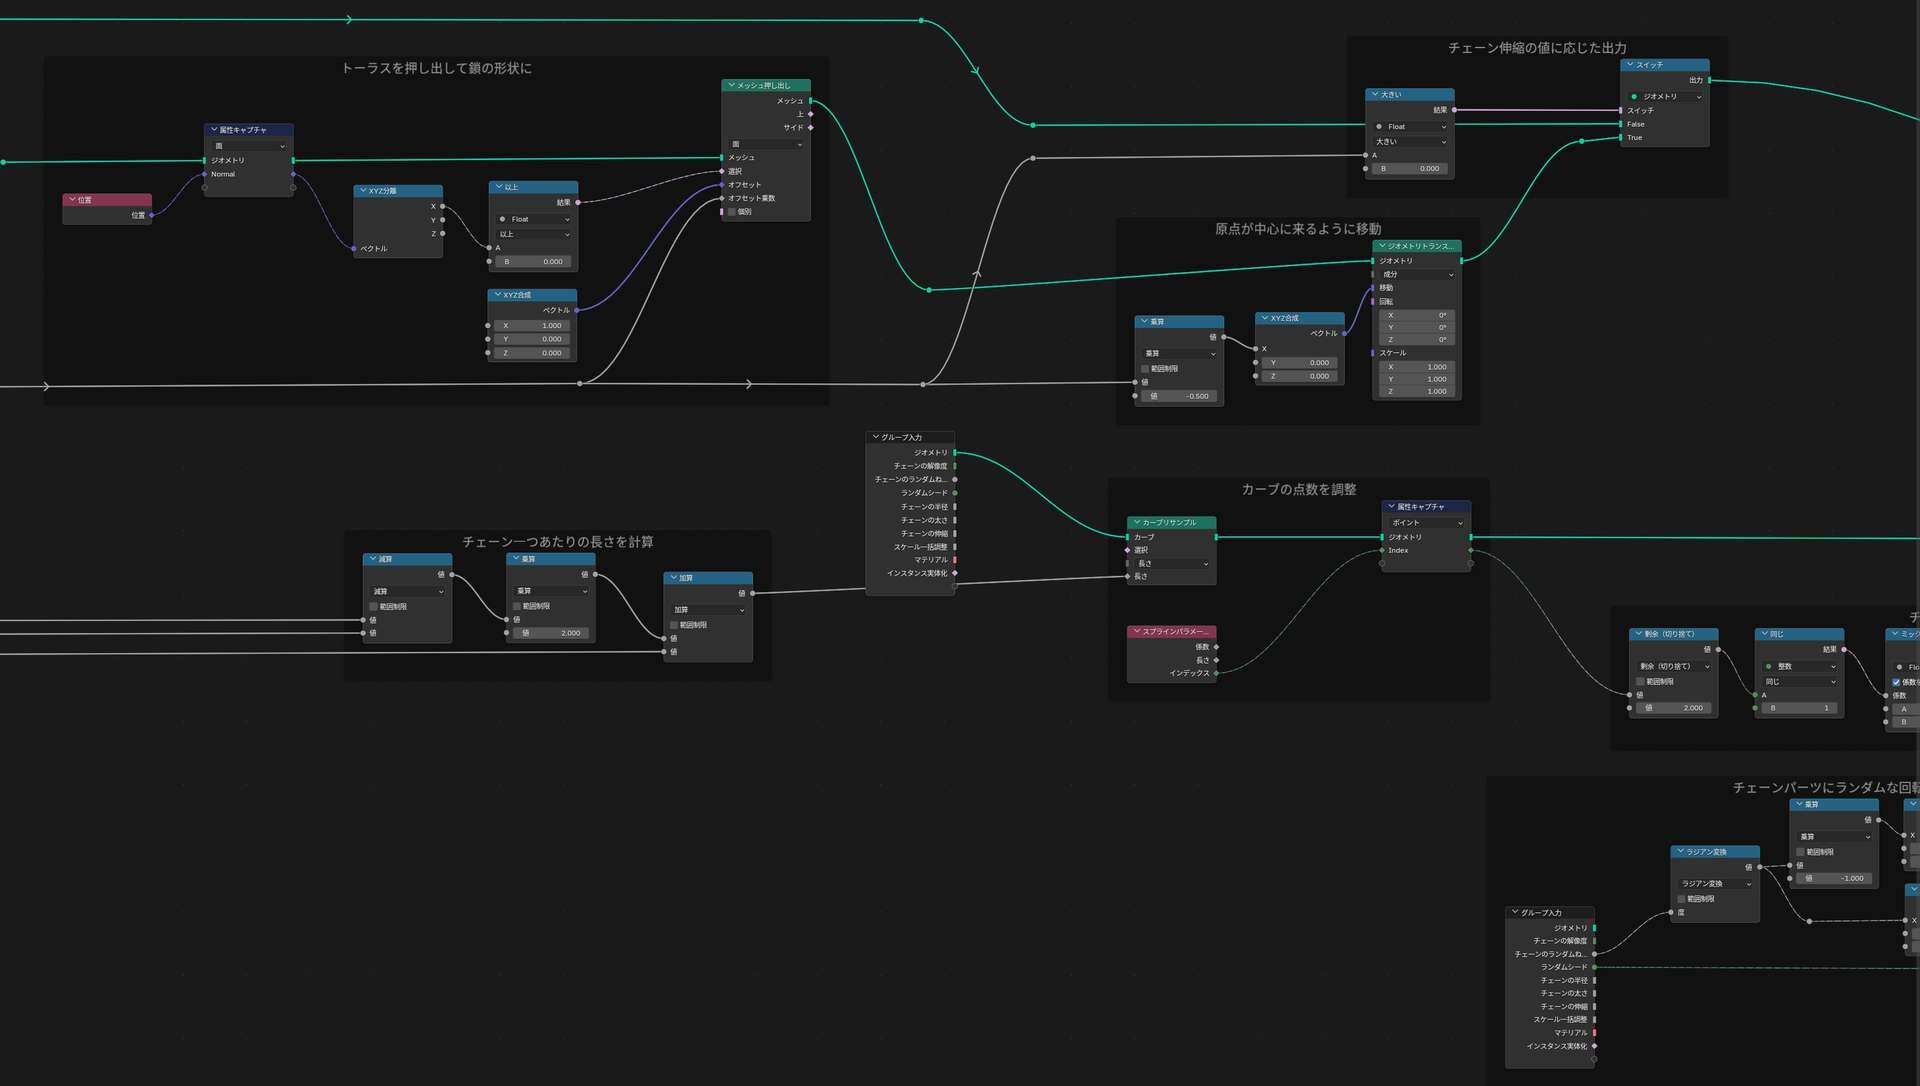This screenshot has height=1086, width=1920.
Task: Click the グループ入力 node header
Action: coord(910,437)
